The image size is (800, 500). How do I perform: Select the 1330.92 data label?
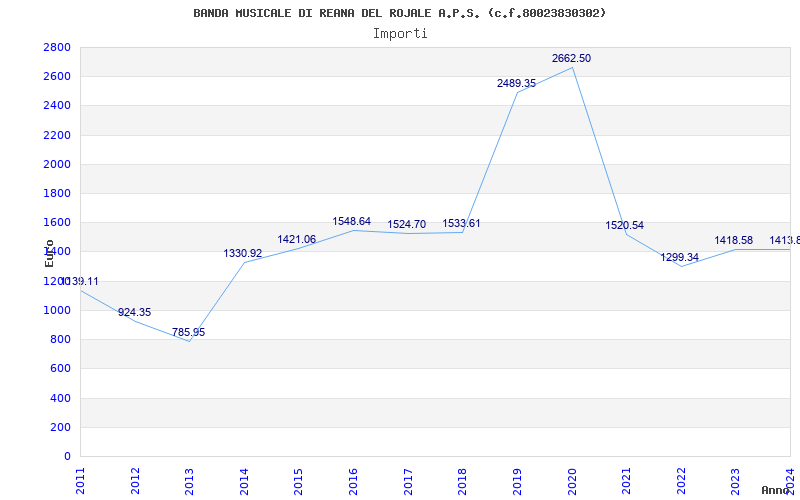(242, 253)
